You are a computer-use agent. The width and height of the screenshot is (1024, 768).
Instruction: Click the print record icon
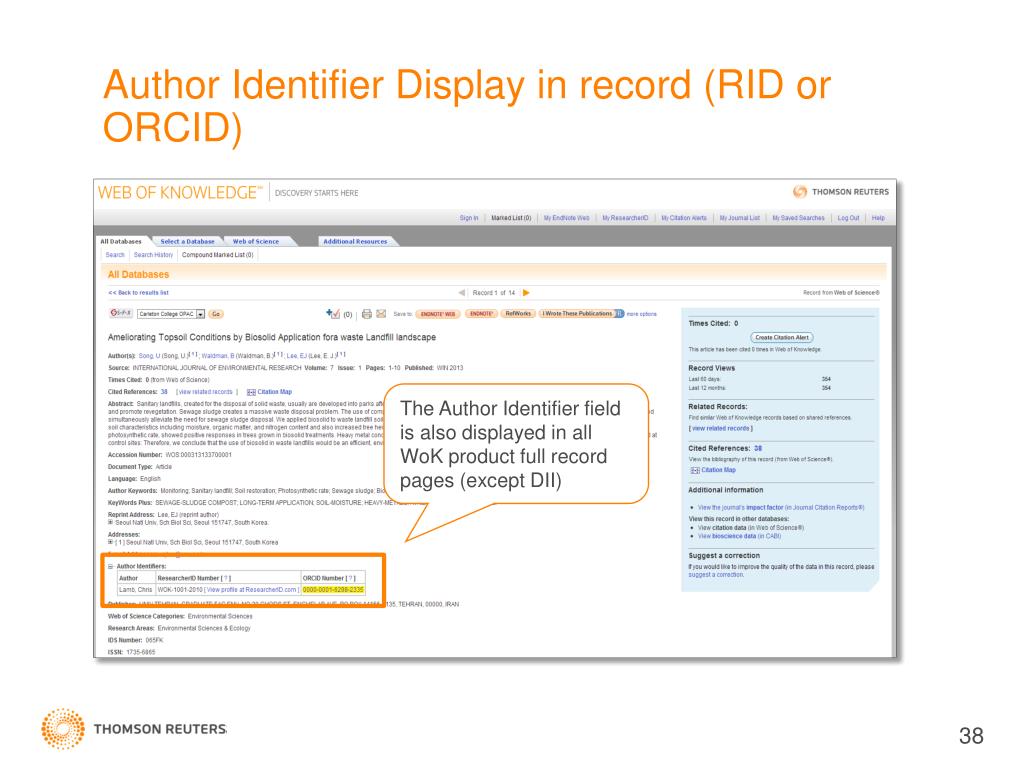367,314
